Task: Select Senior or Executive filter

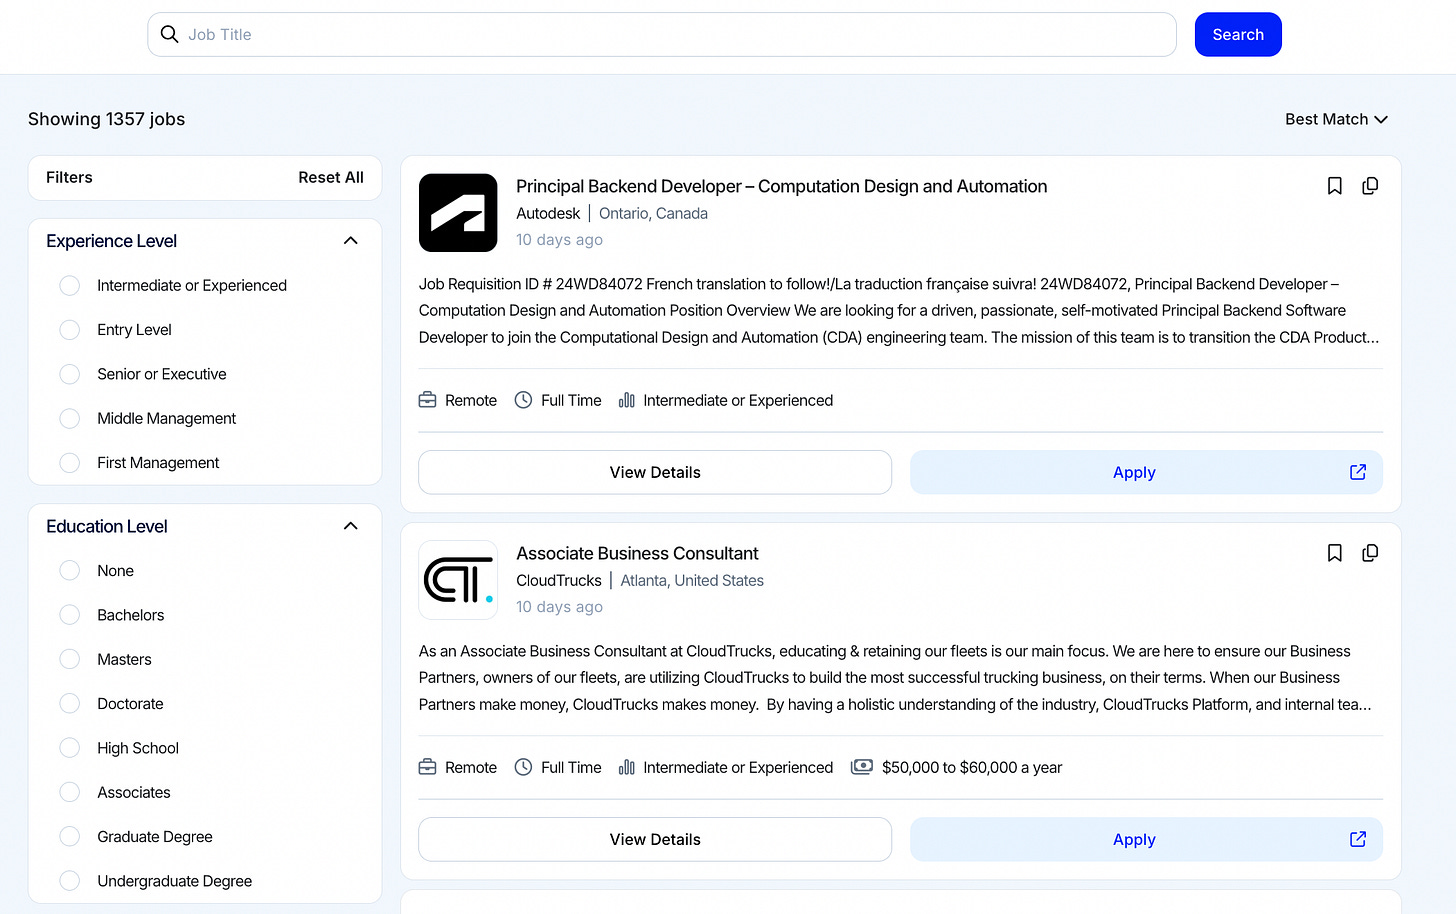Action: [x=70, y=374]
